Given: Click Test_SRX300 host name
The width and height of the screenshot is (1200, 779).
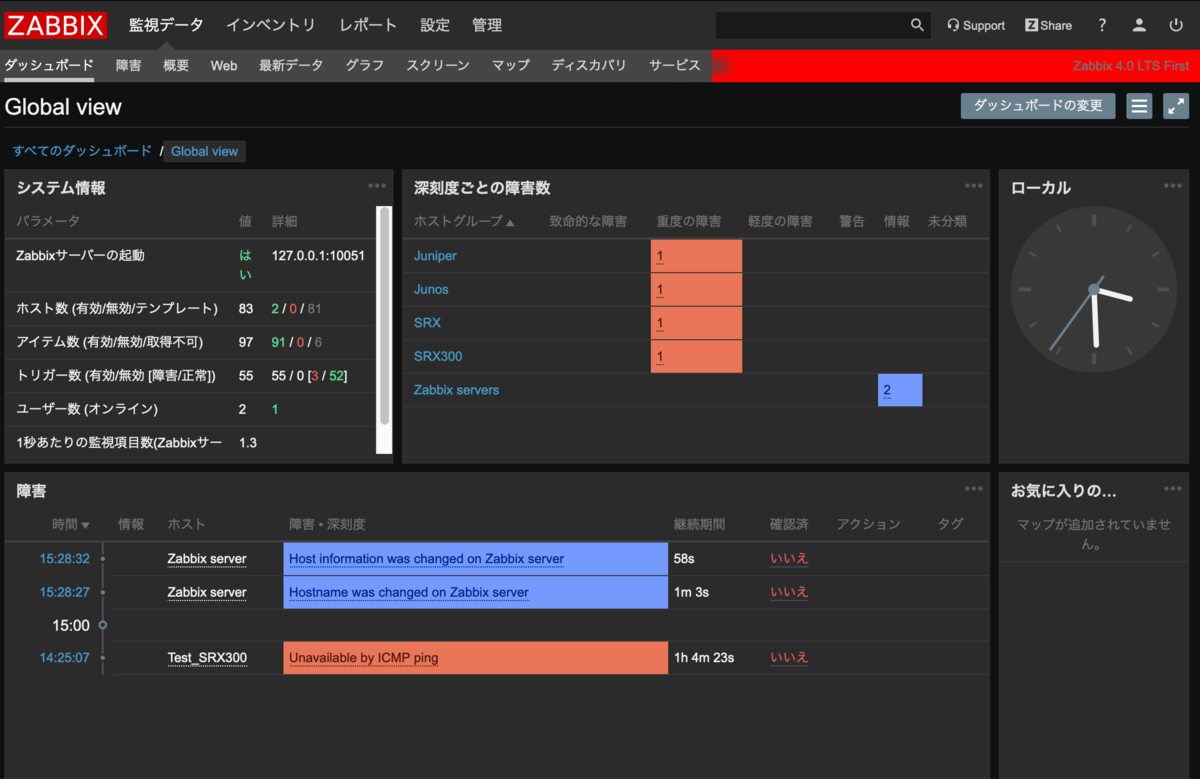Looking at the screenshot, I should point(207,658).
